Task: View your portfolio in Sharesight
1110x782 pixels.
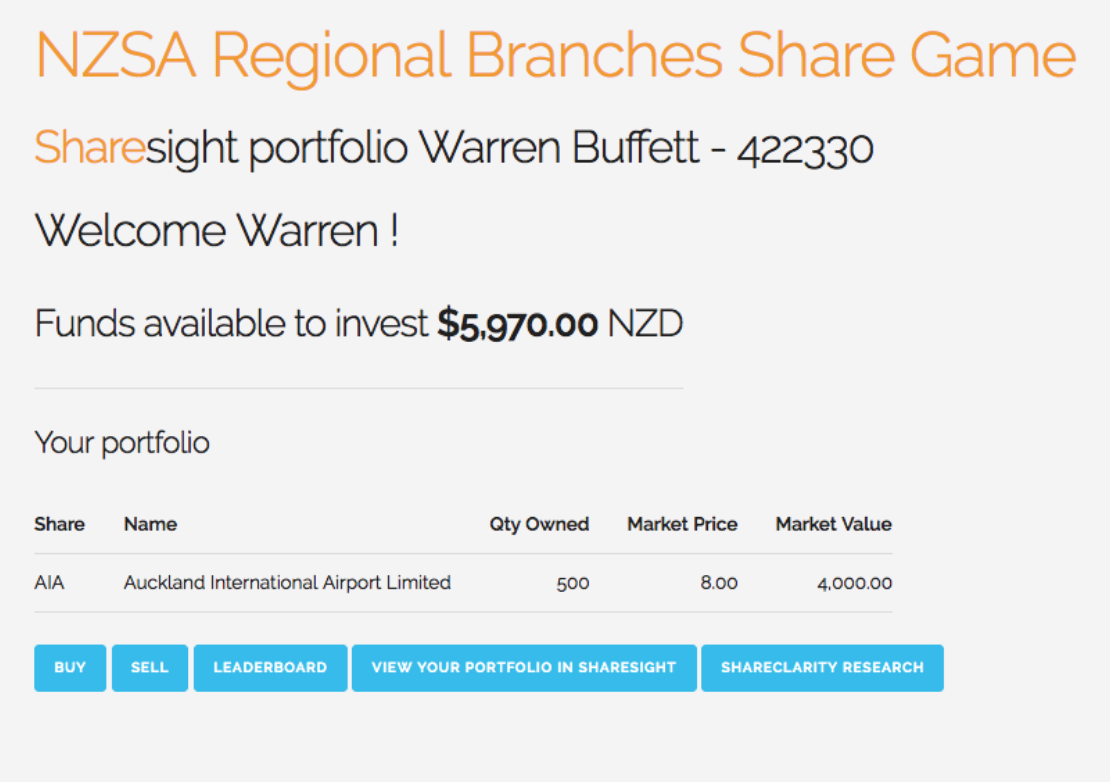Action: pos(523,668)
